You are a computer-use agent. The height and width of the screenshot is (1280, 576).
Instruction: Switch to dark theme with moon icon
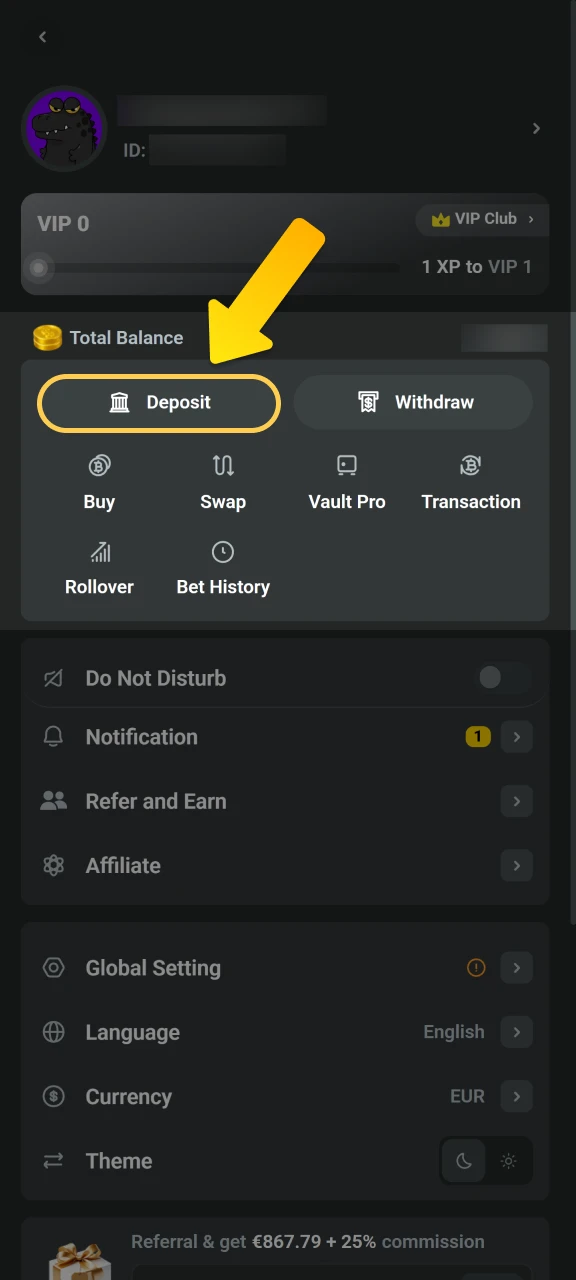coord(463,1161)
